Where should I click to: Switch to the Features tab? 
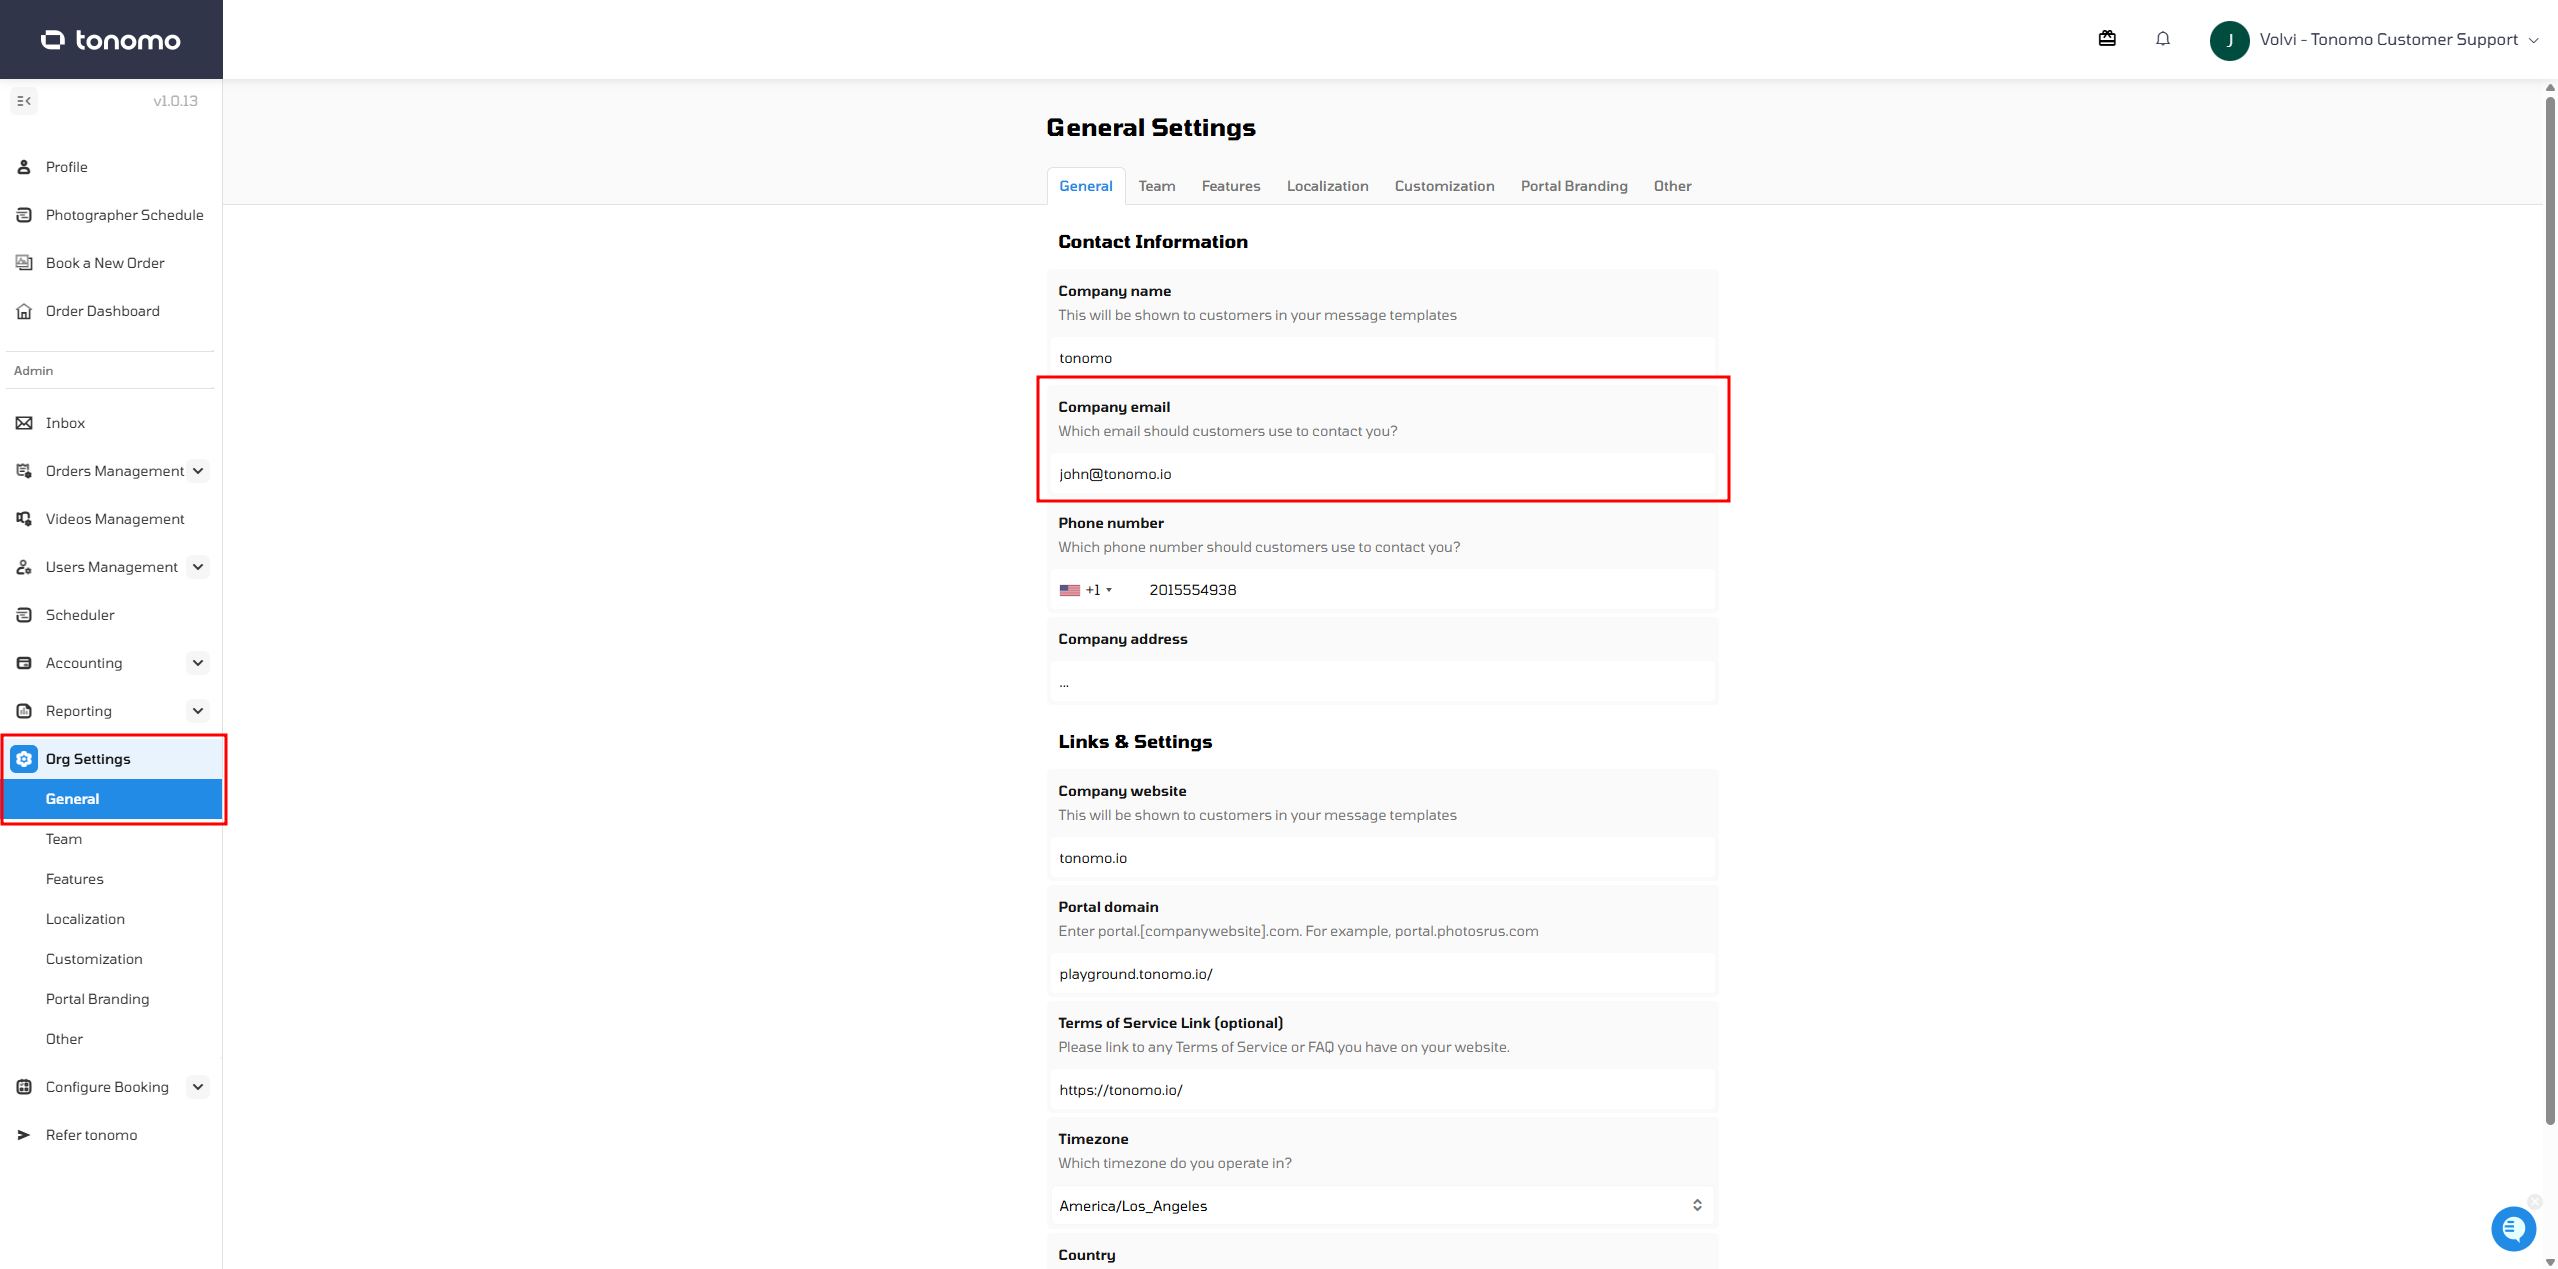click(x=1230, y=186)
